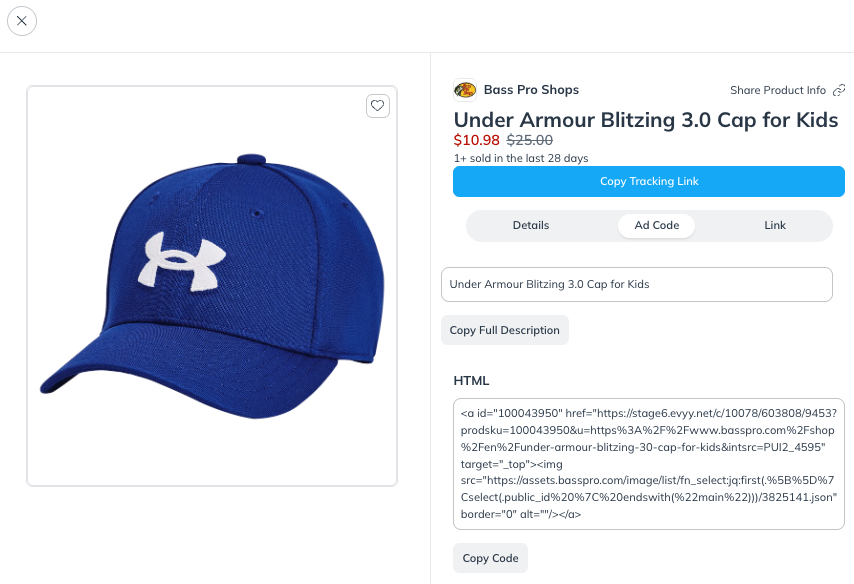This screenshot has height=584, width=854.
Task: Select the HTML ad code text box
Action: point(649,462)
